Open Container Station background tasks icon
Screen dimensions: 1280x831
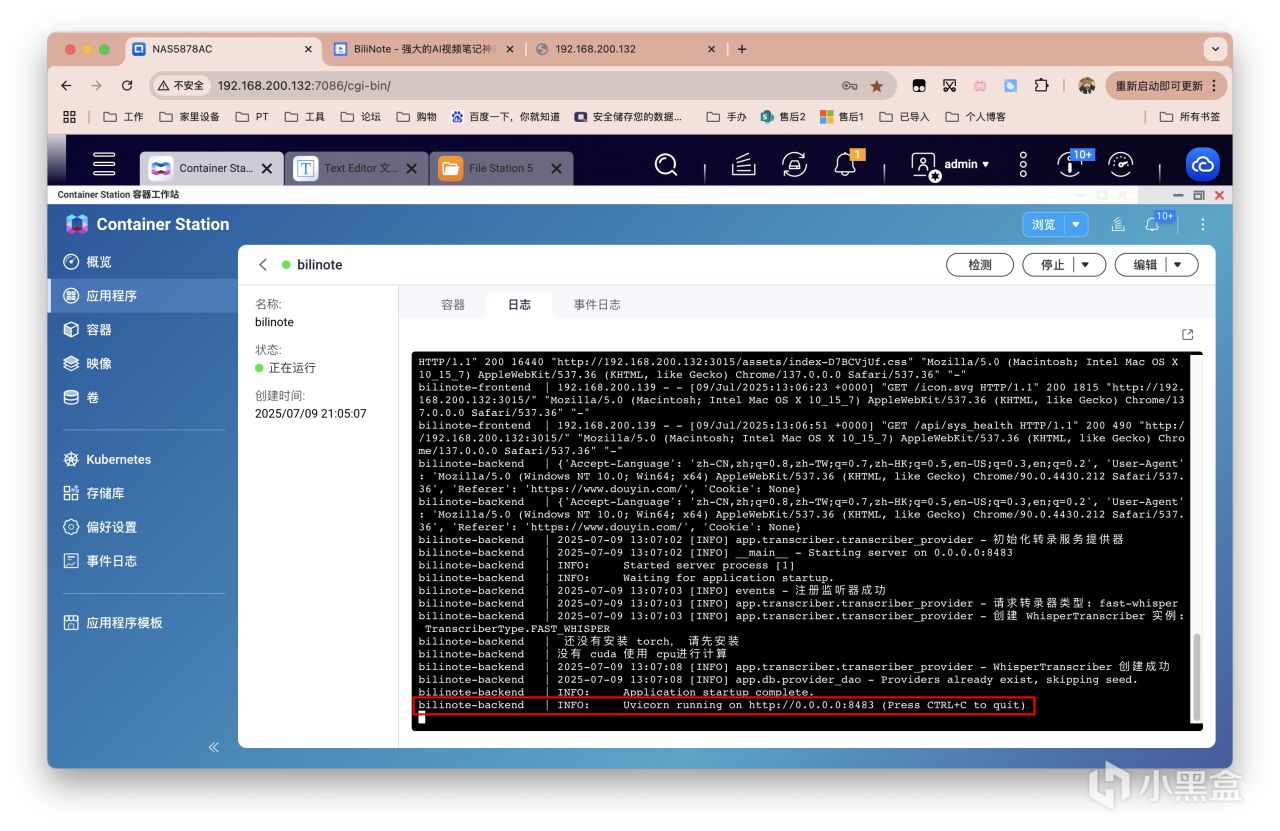click(1118, 225)
